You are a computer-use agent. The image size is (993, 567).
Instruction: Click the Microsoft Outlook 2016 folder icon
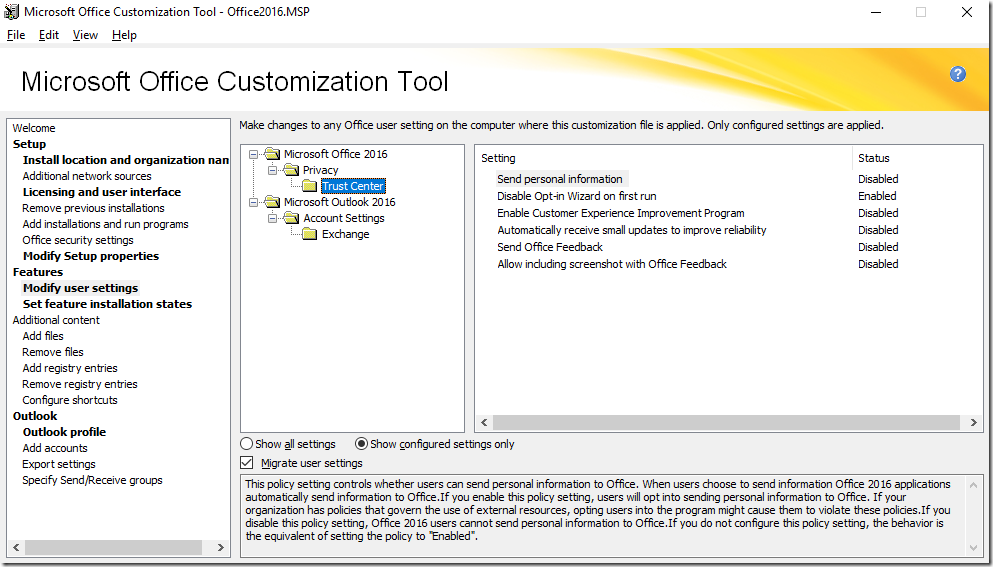point(272,202)
